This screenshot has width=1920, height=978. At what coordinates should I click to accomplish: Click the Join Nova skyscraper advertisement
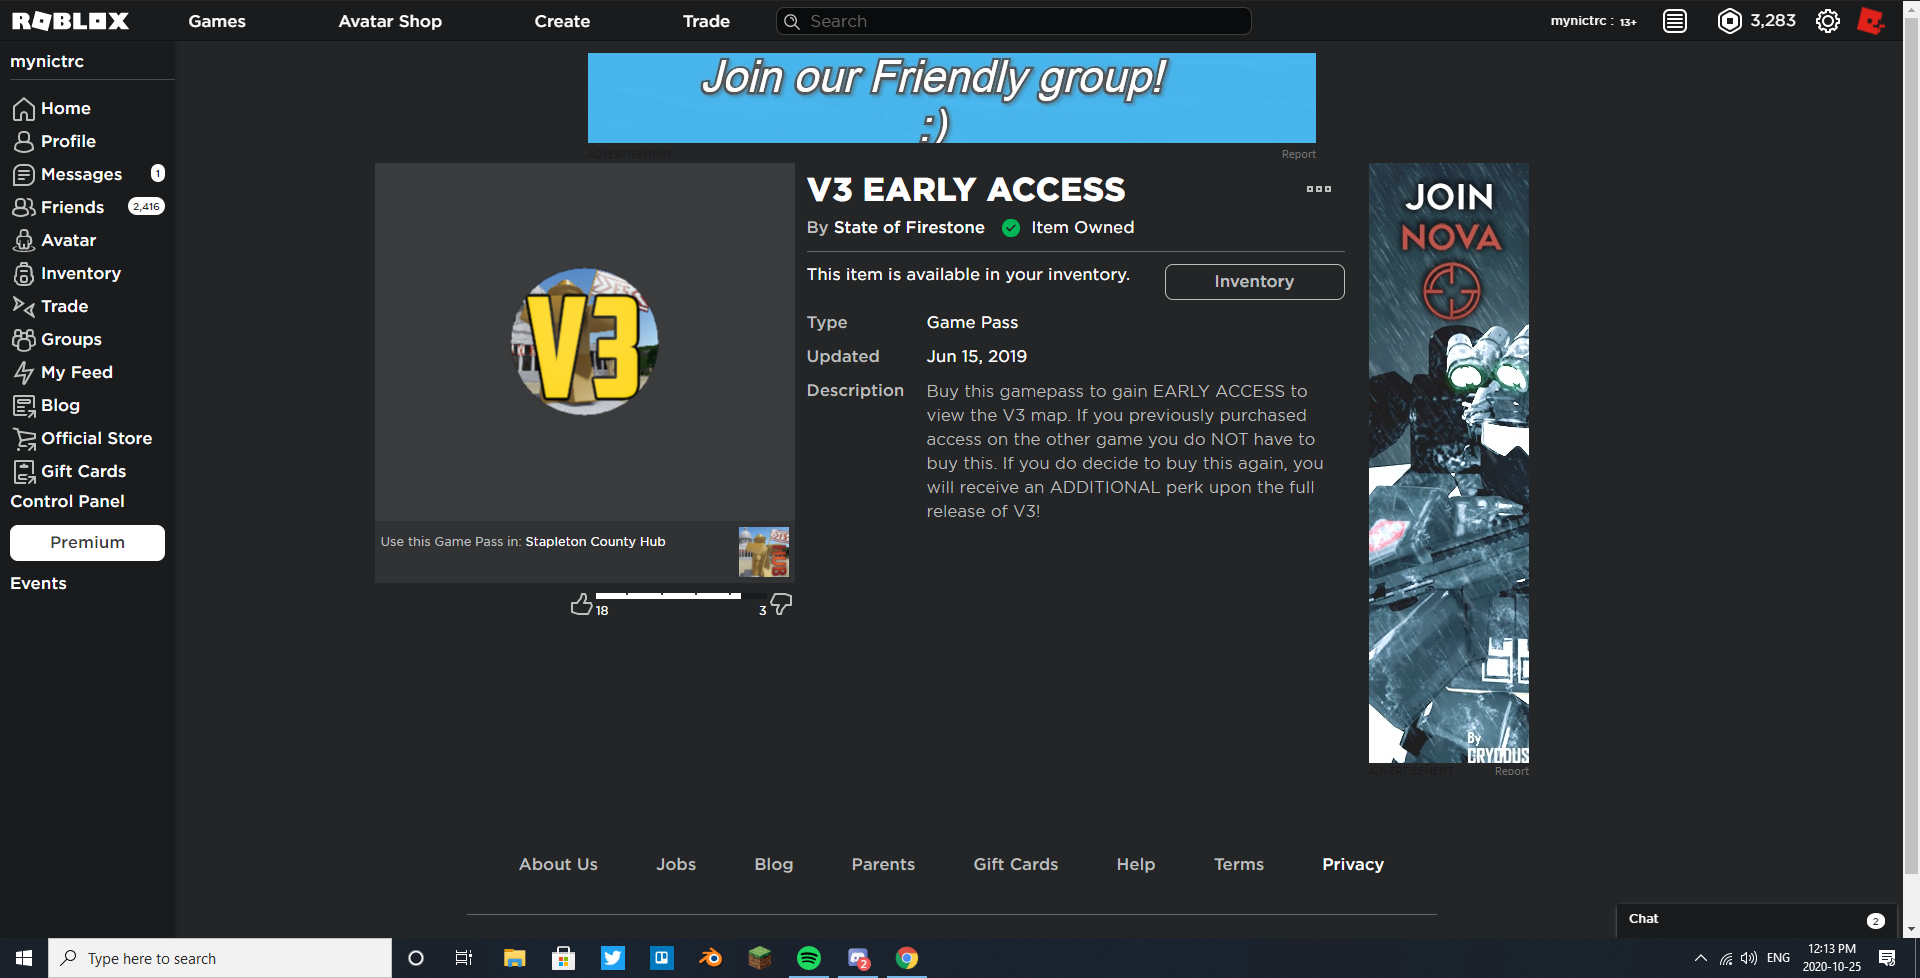pos(1449,463)
